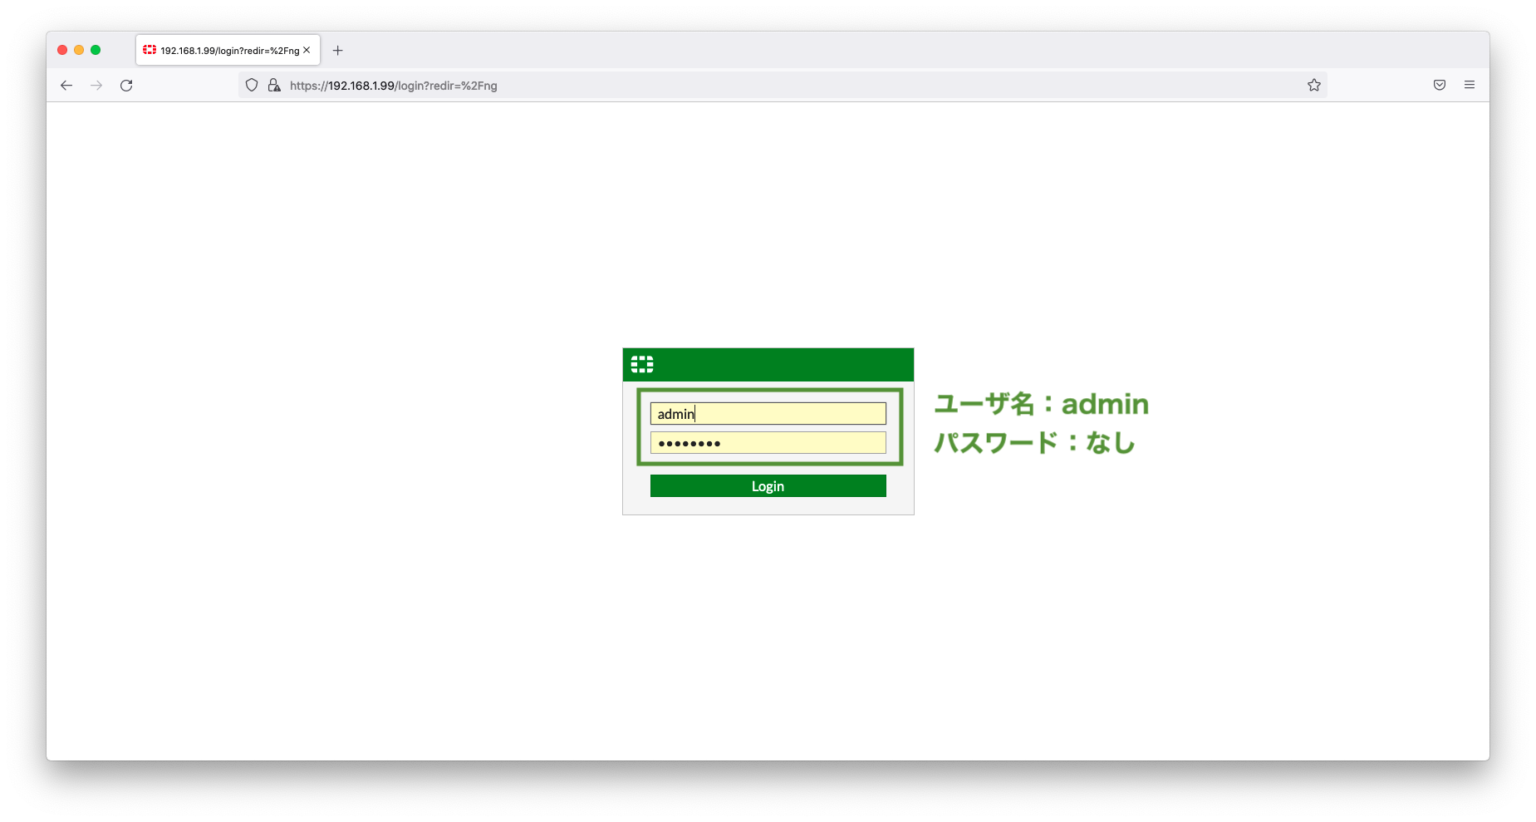This screenshot has height=822, width=1536.
Task: Click the ユーザ名：admin annotation text
Action: 1040,404
